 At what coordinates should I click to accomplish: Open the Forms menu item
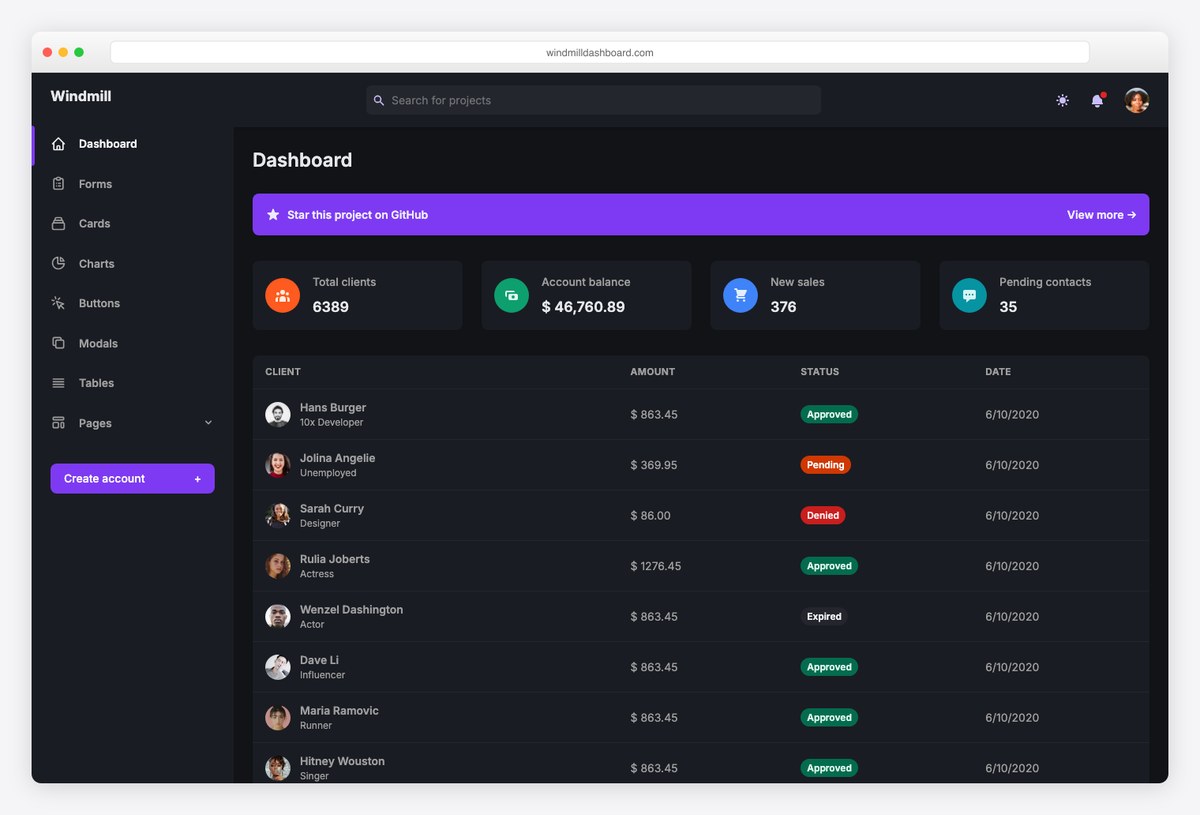(95, 184)
